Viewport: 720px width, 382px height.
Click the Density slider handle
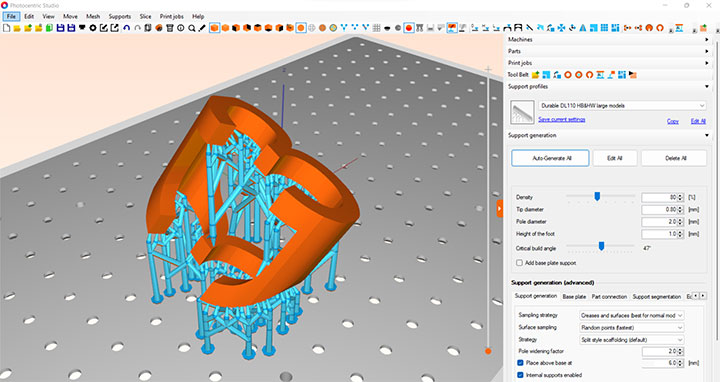pos(597,197)
